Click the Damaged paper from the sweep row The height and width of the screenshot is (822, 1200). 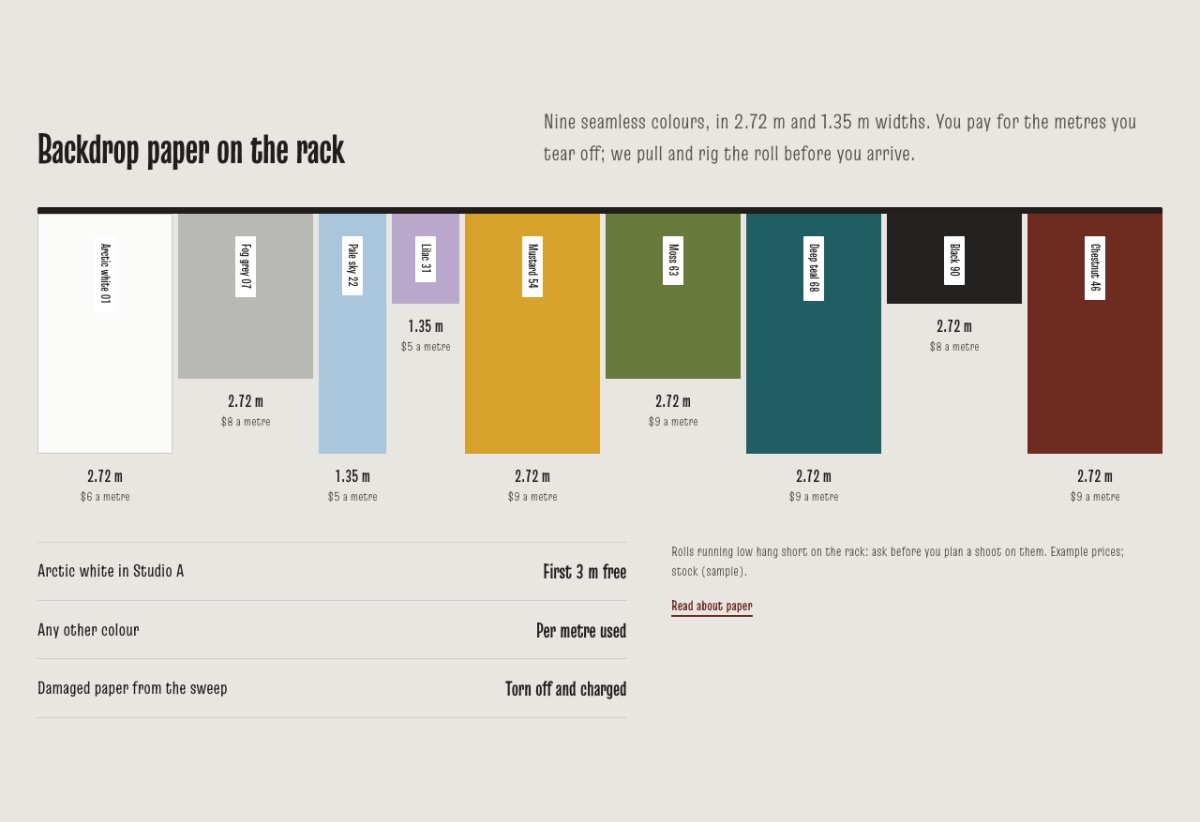coord(332,688)
